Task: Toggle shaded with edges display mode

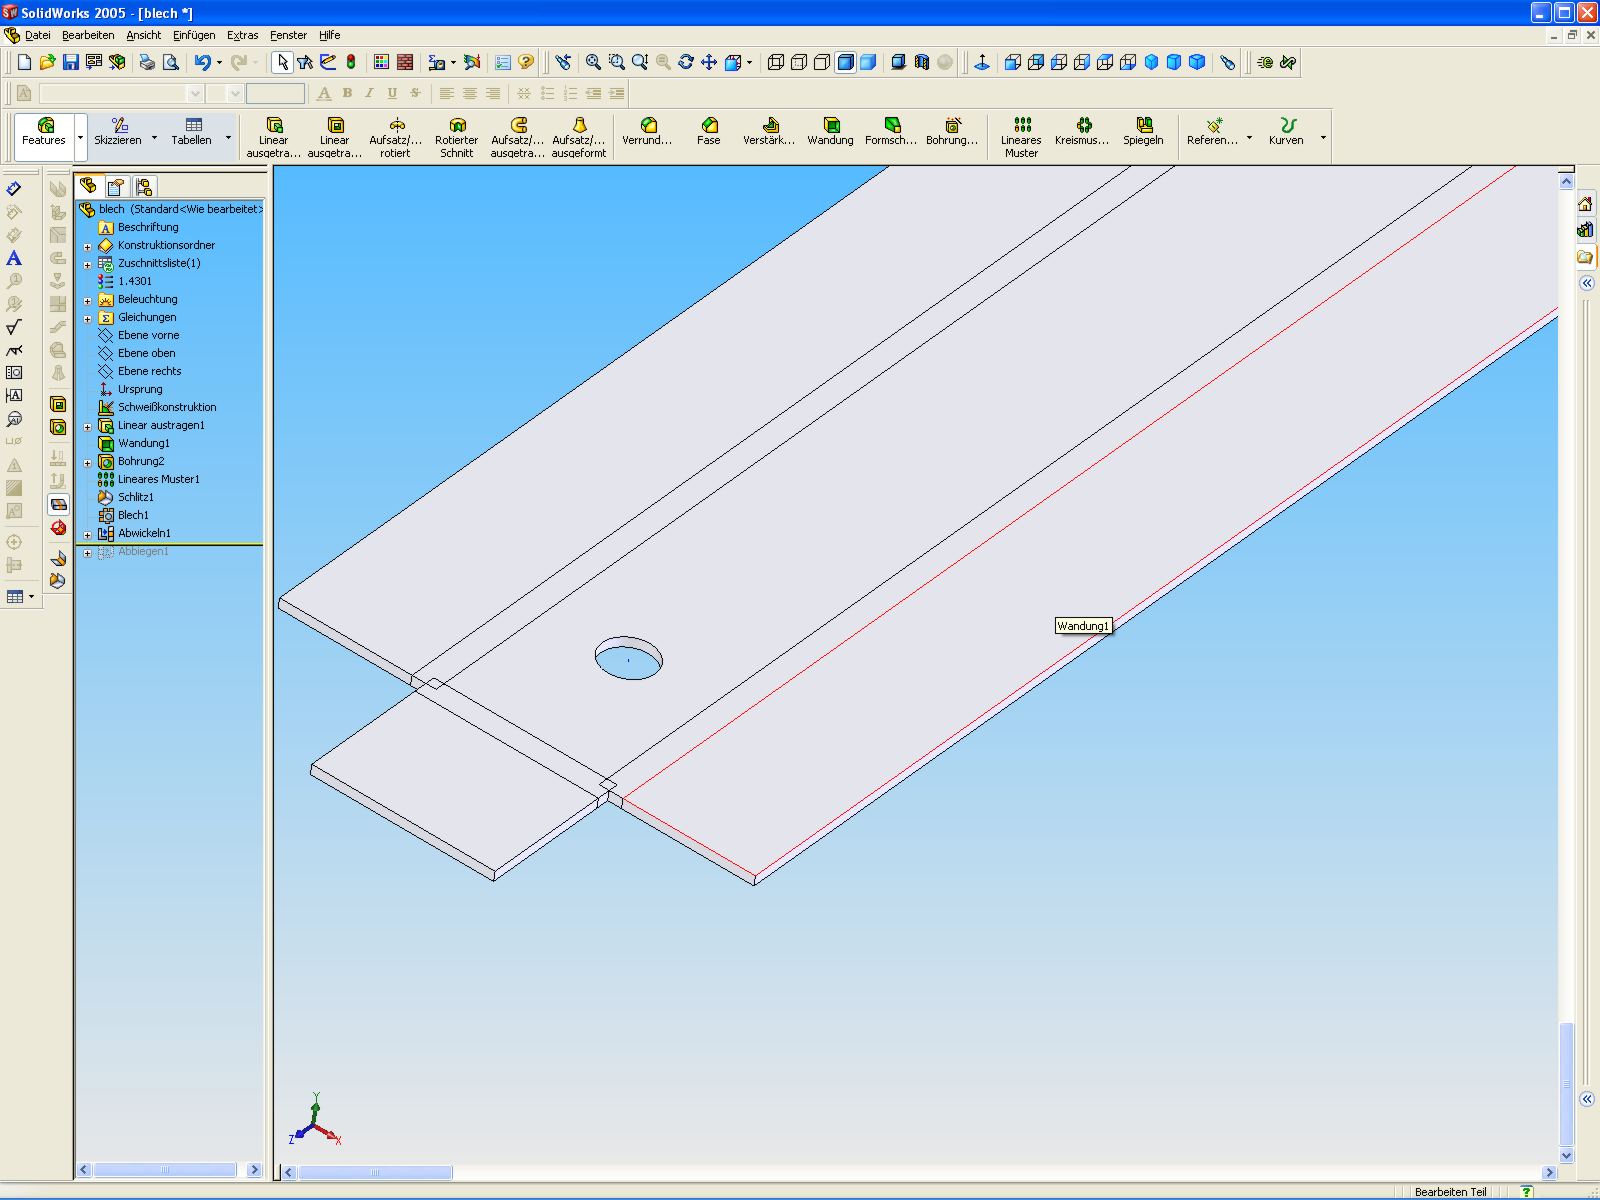Action: pos(846,62)
